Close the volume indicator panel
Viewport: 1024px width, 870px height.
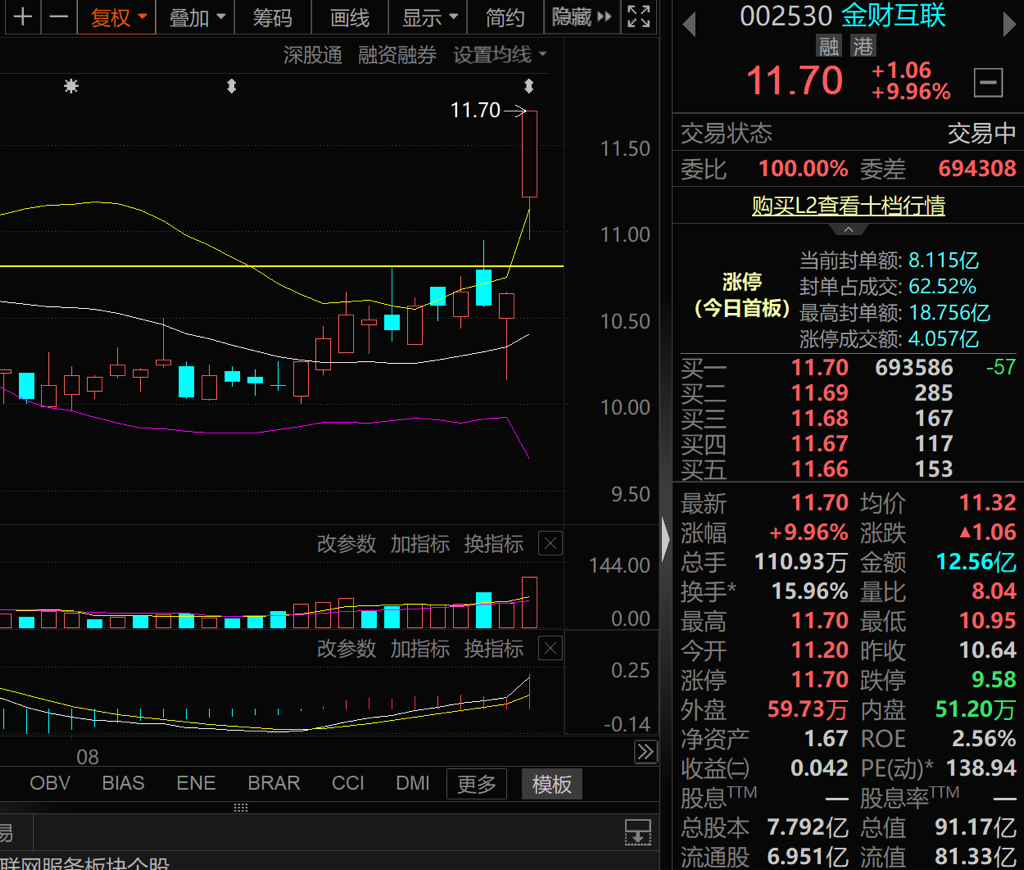point(551,543)
